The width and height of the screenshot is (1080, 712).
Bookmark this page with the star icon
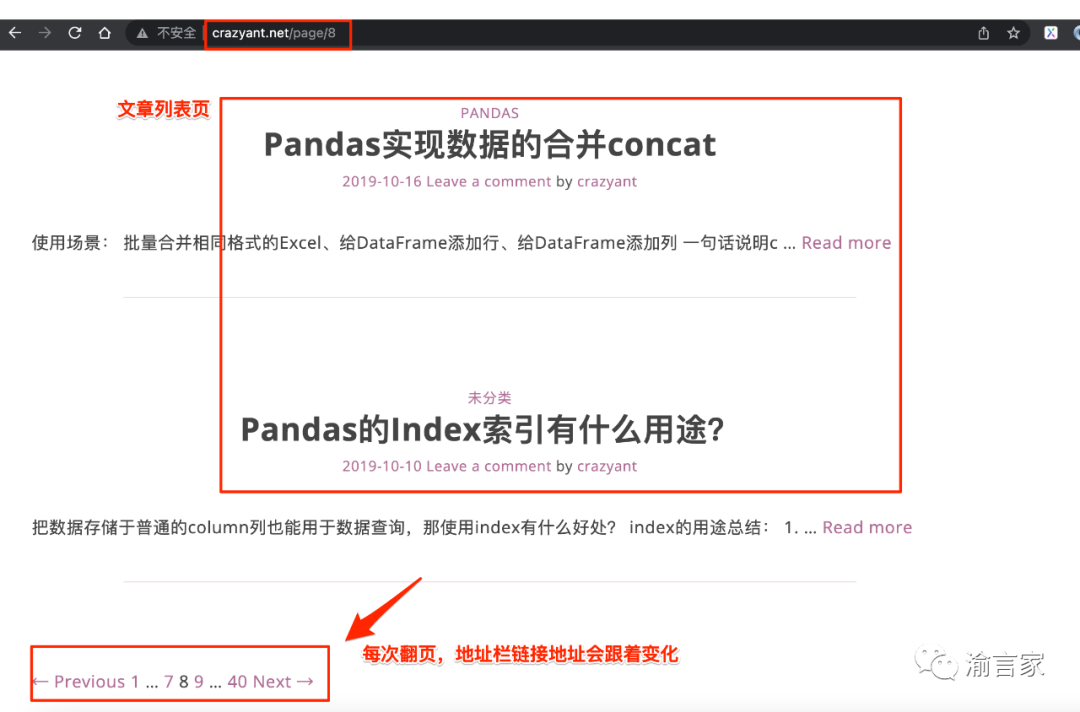[1013, 32]
